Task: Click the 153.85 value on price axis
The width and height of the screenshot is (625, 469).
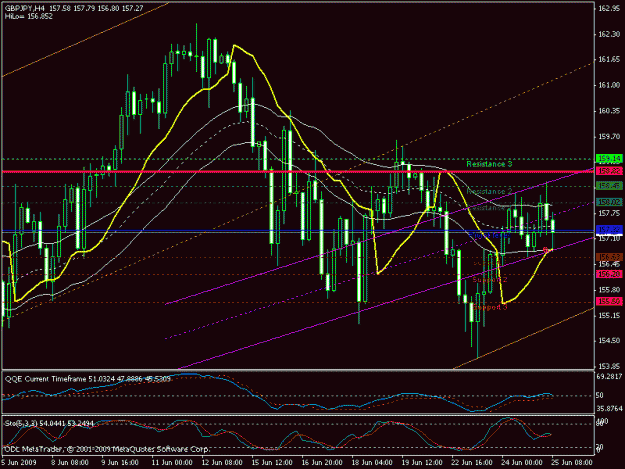Action: point(609,366)
